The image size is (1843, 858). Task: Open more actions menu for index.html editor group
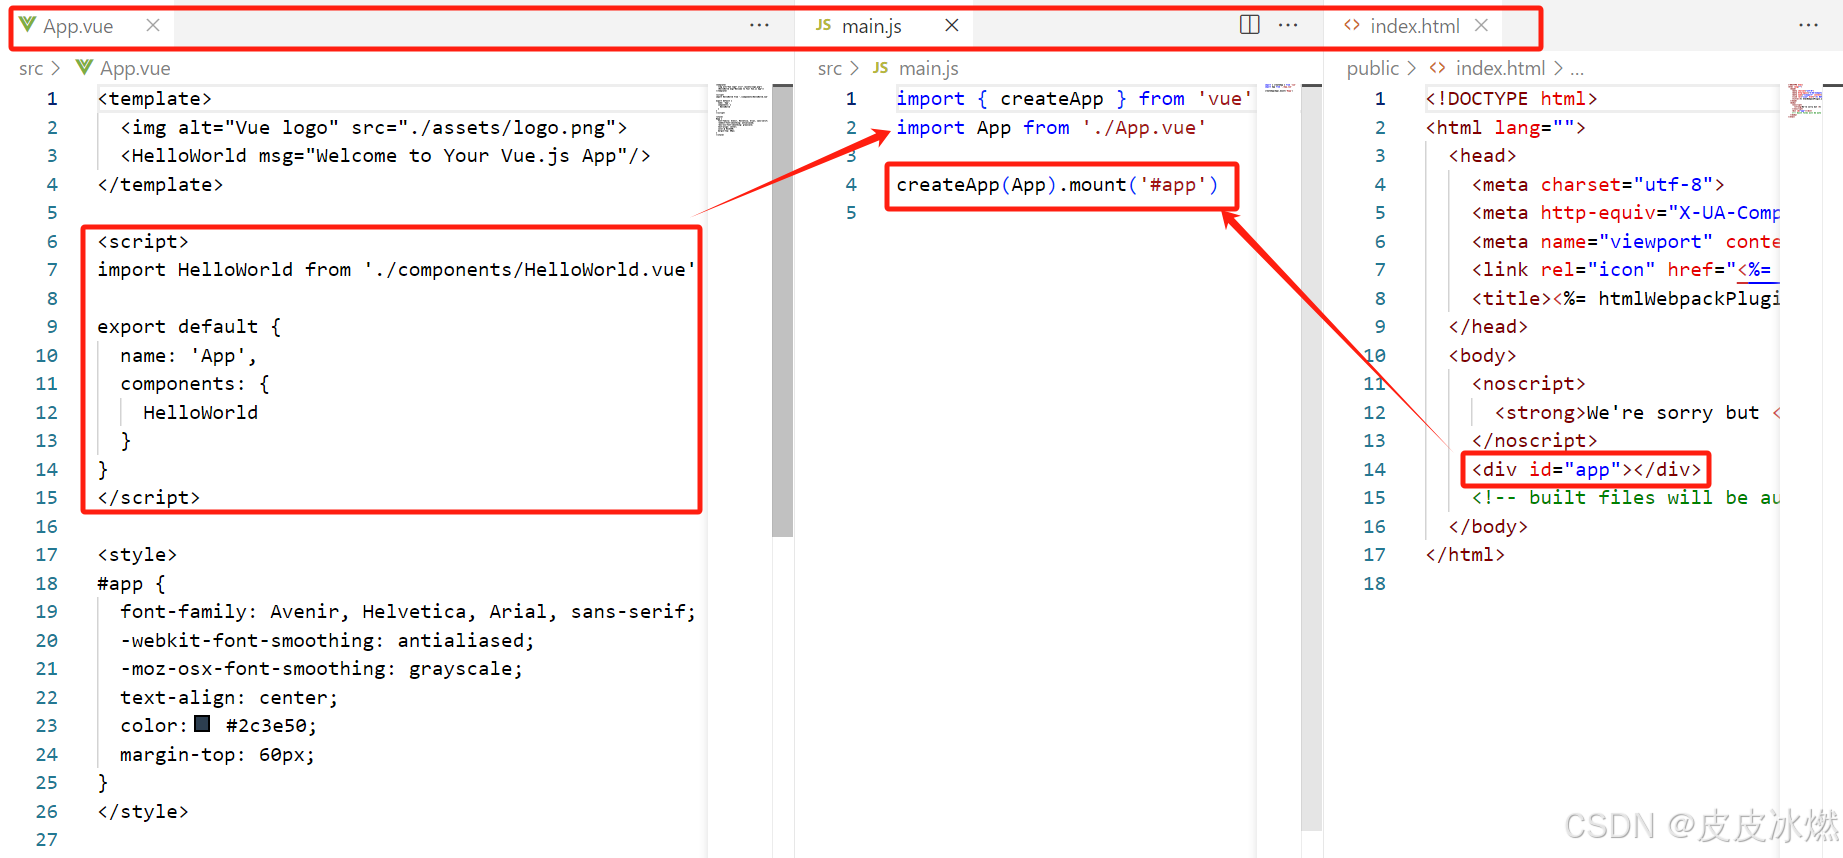click(1809, 25)
